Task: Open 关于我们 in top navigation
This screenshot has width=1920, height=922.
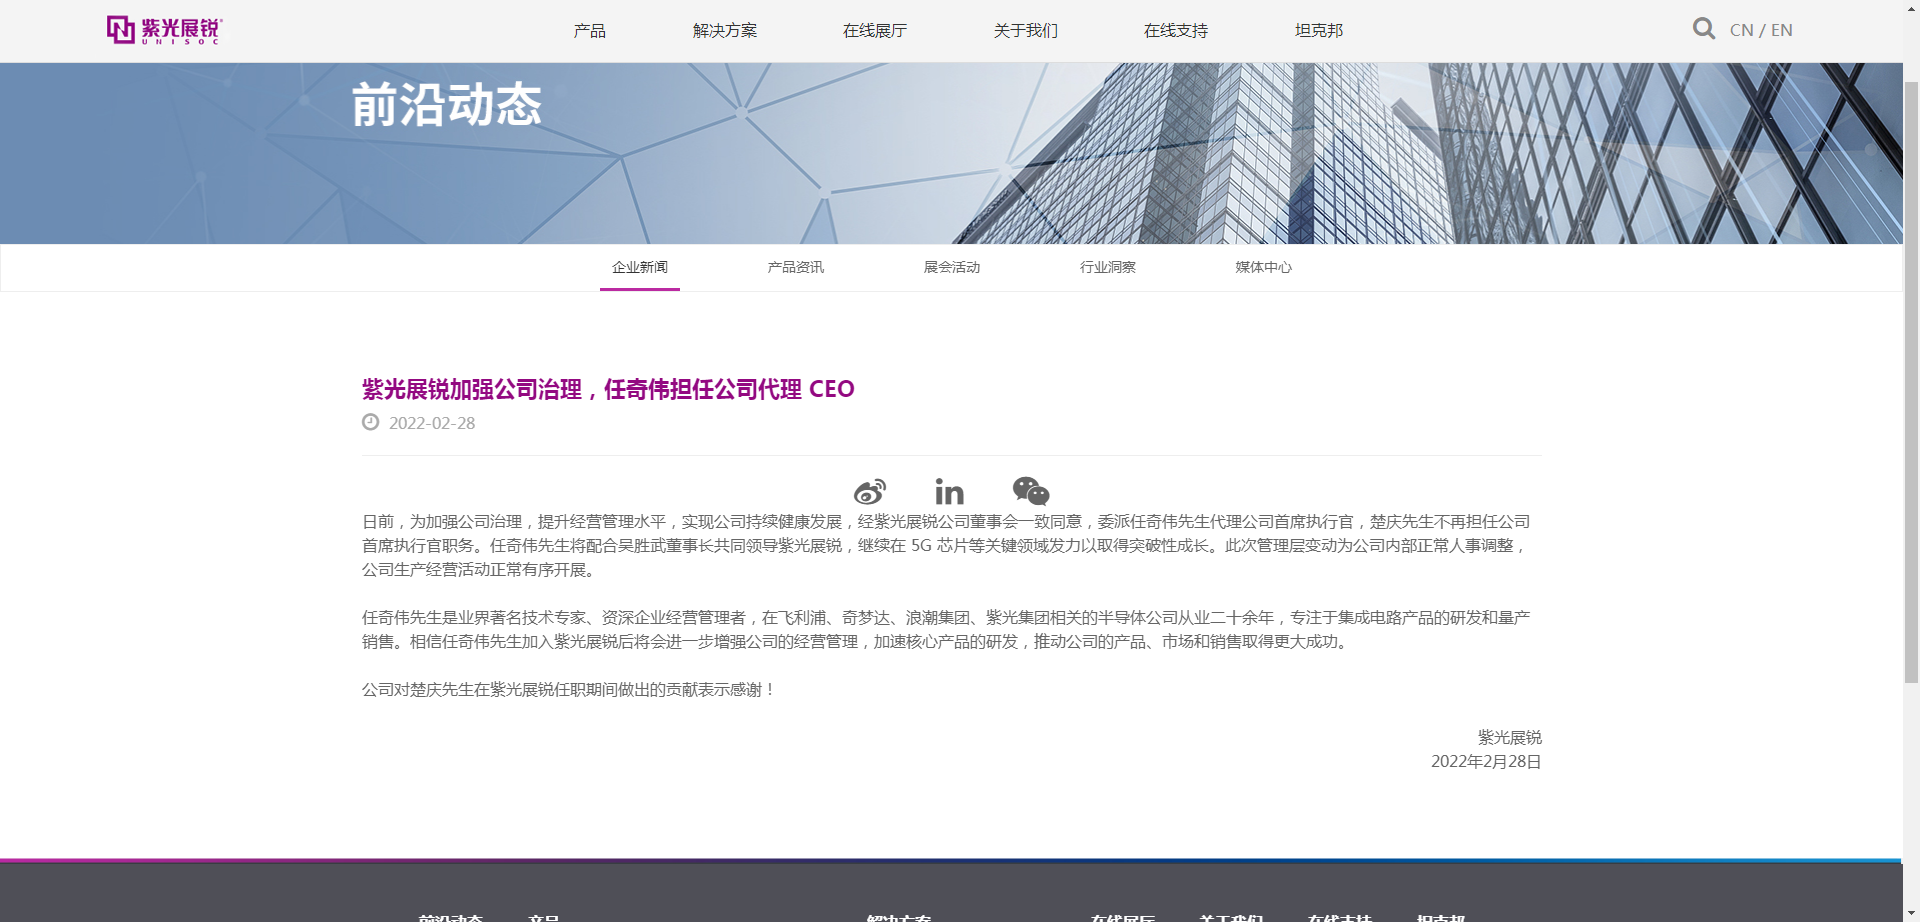Action: (x=1025, y=31)
